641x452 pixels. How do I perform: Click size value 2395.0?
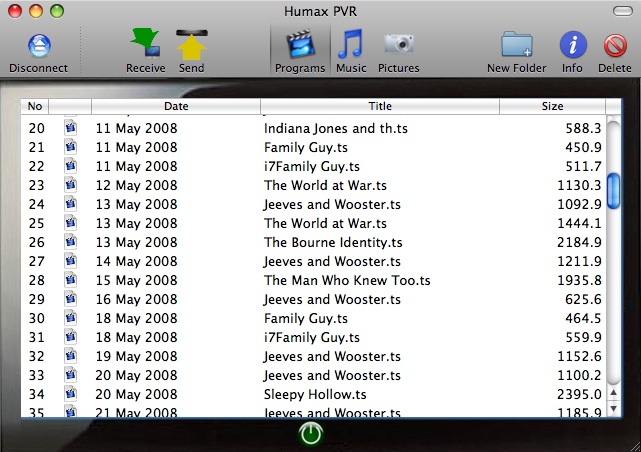[x=579, y=394]
